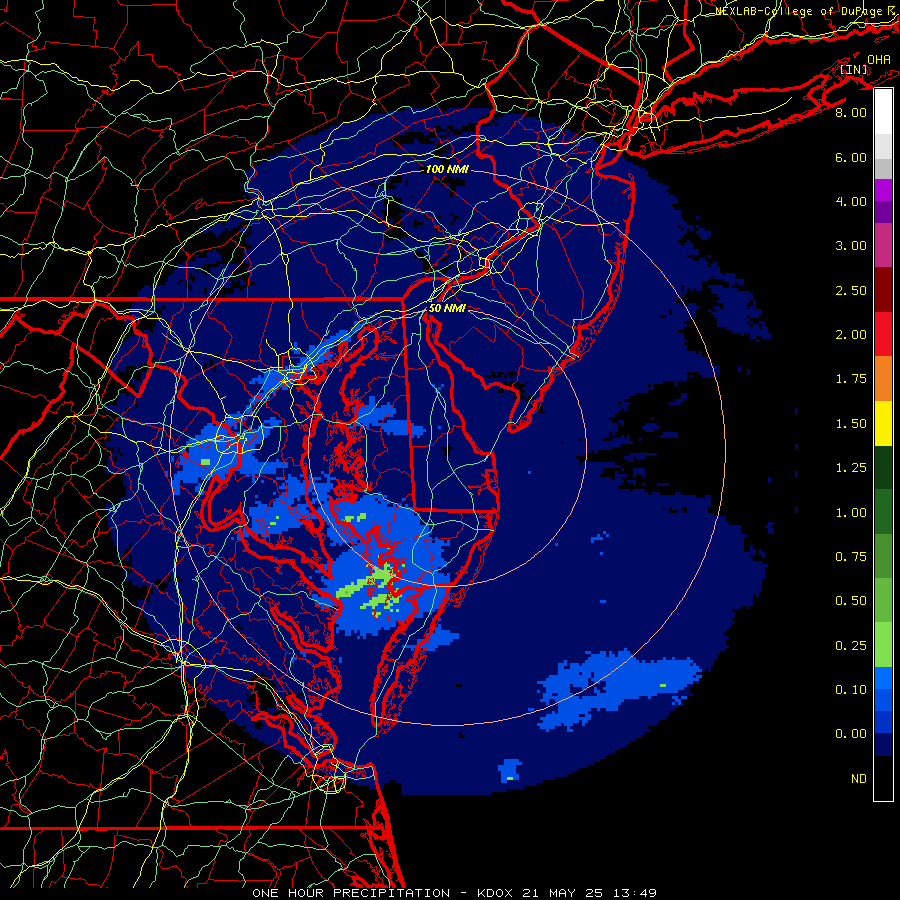Click the orange legend color swatch
Viewport: 900px width, 900px height.
point(883,379)
